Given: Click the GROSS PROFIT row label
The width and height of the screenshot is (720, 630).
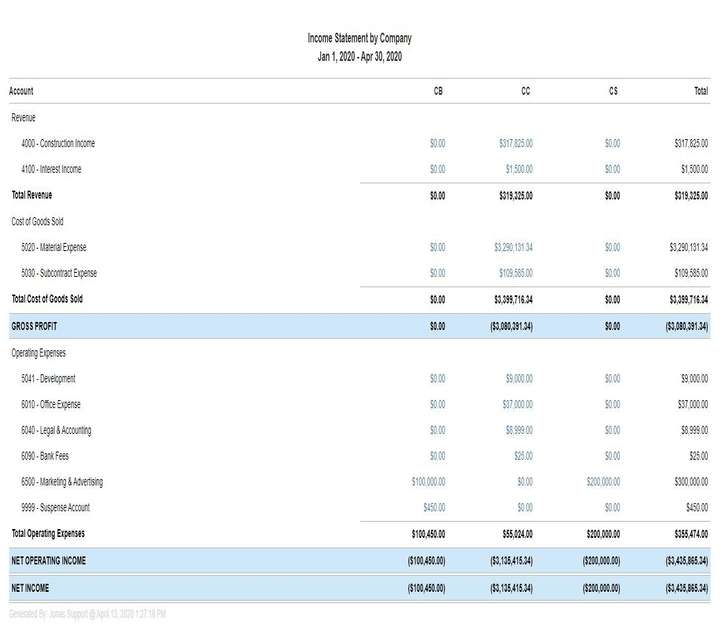Looking at the screenshot, I should click(35, 326).
